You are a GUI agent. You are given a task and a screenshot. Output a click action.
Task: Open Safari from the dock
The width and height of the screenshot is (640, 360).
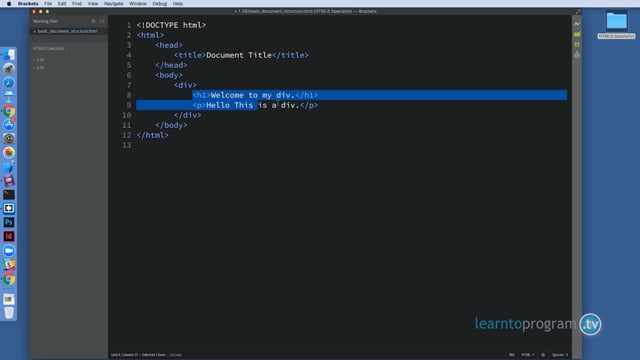(x=9, y=82)
